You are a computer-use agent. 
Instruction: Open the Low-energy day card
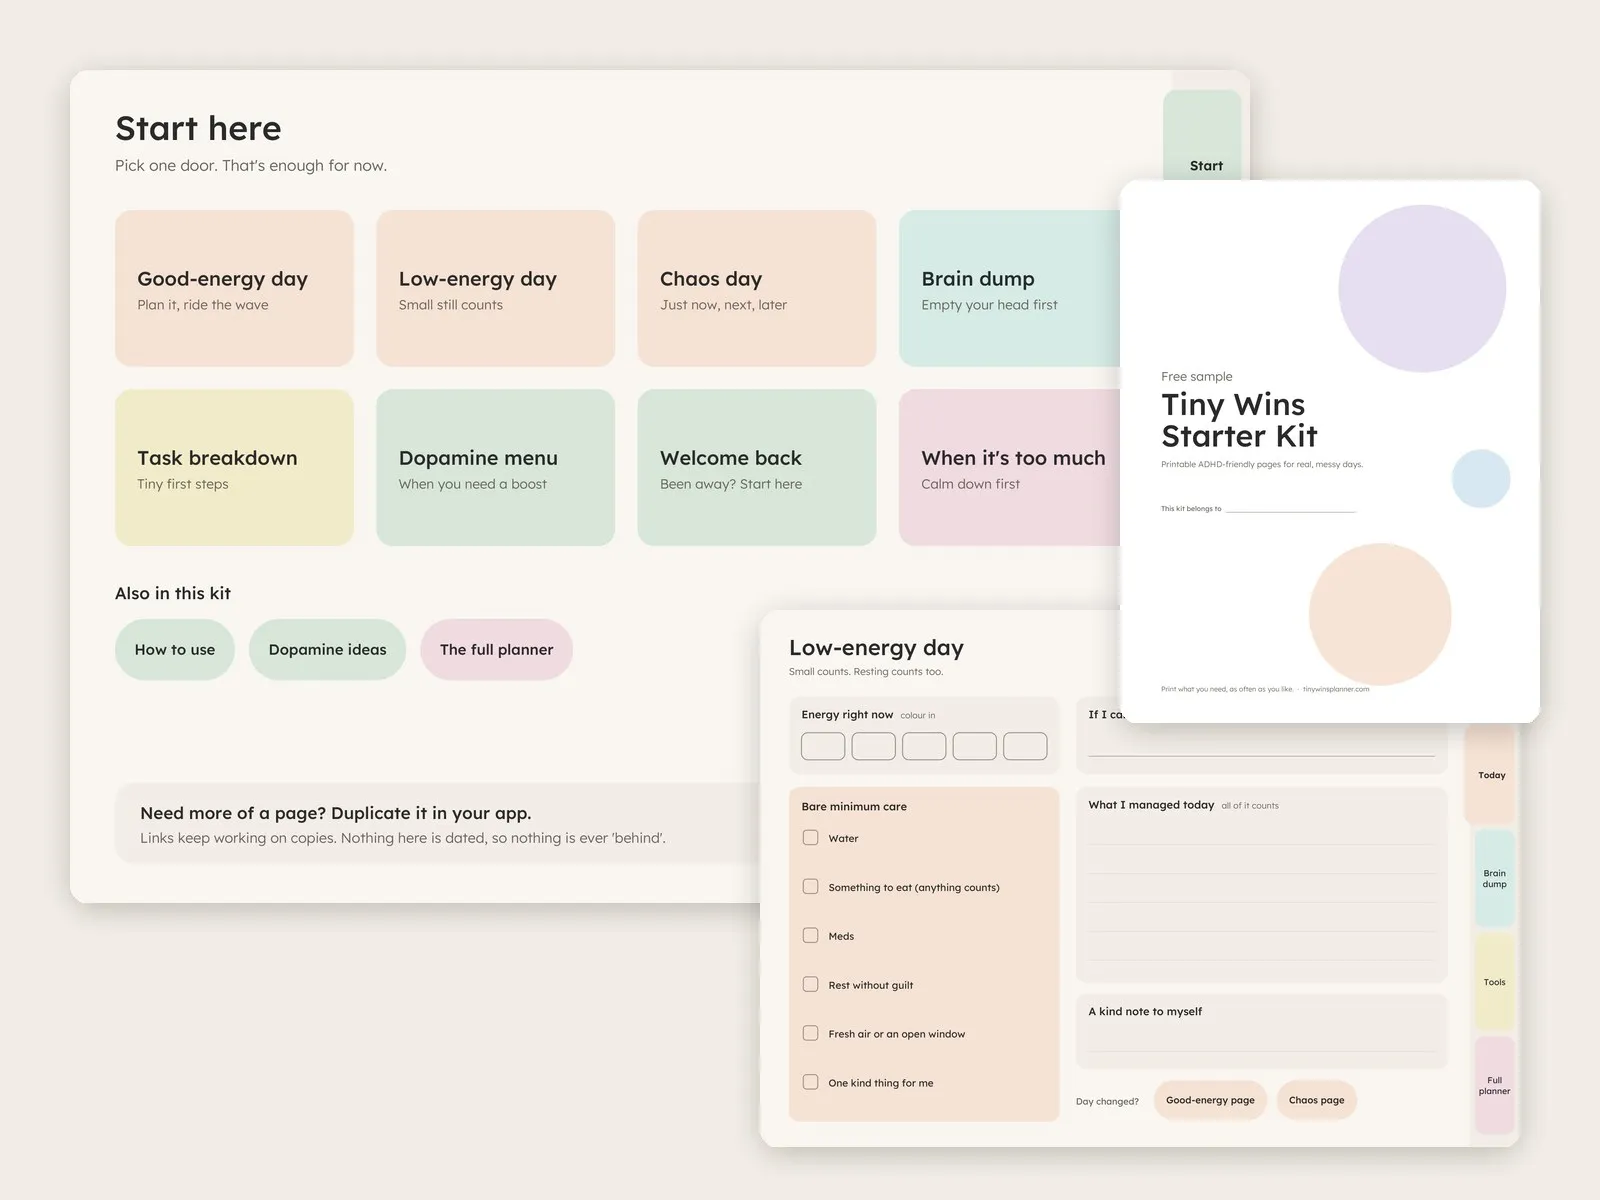tap(495, 288)
